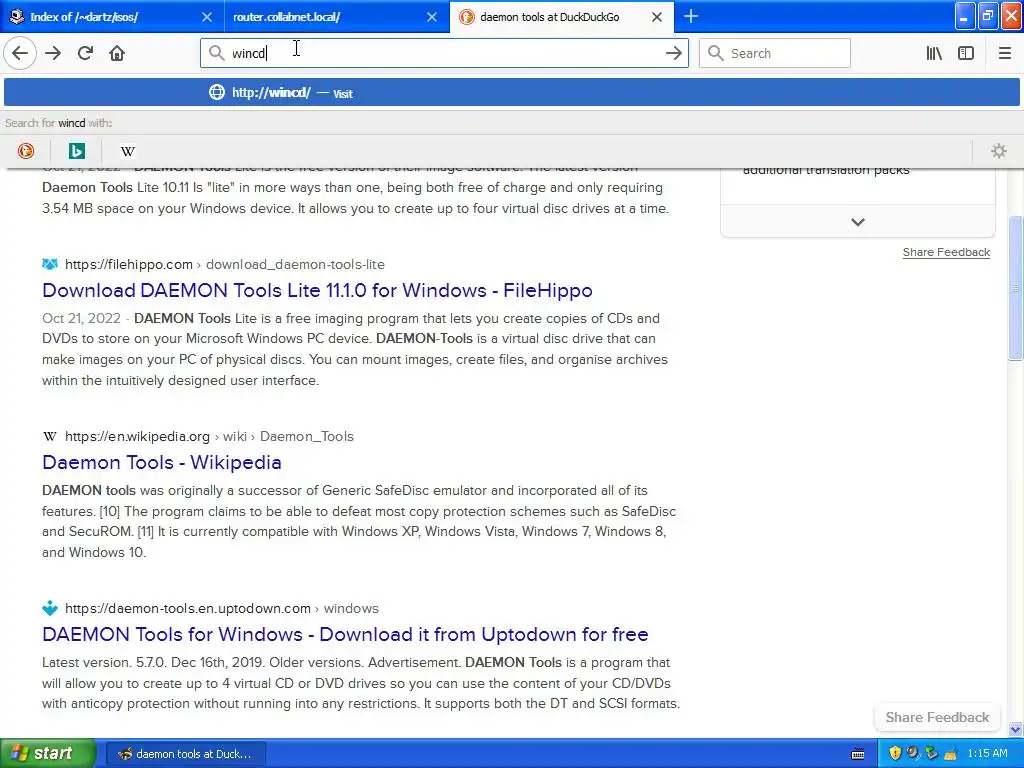The image size is (1024, 768).
Task: Select the daemon tools taskbar button
Action: (186, 754)
